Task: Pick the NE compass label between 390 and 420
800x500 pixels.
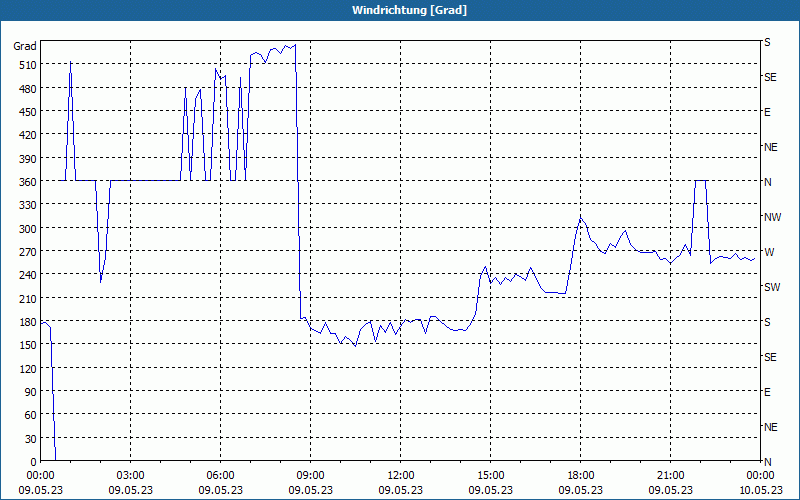Action: click(x=770, y=147)
